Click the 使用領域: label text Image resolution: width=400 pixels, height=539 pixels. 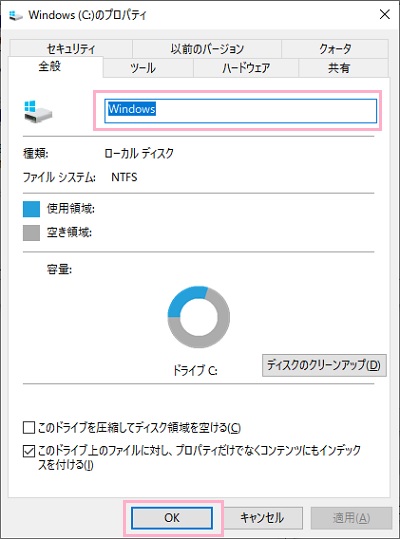[x=71, y=209]
